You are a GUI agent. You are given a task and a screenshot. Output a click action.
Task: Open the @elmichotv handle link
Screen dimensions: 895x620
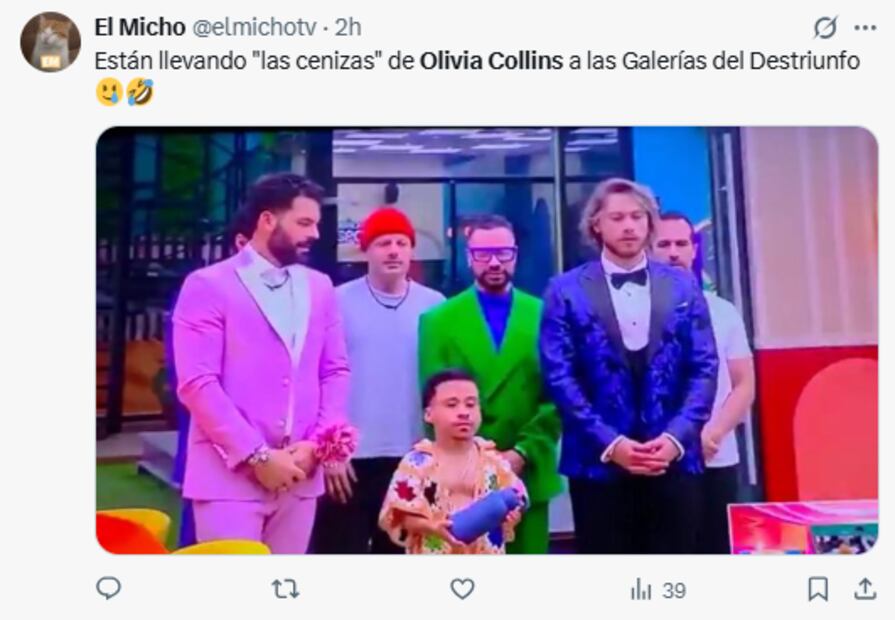pos(253,27)
